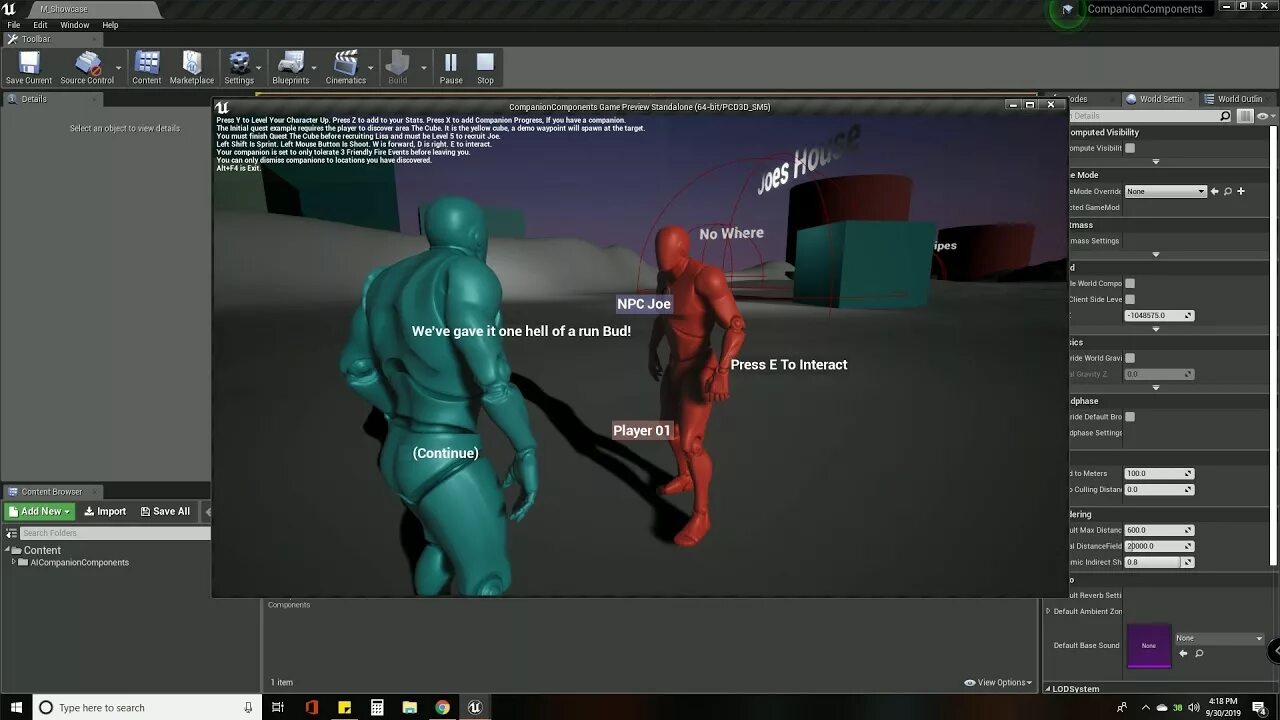Image resolution: width=1280 pixels, height=720 pixels.
Task: Enable the Override World Gravity checkbox
Action: point(1129,358)
